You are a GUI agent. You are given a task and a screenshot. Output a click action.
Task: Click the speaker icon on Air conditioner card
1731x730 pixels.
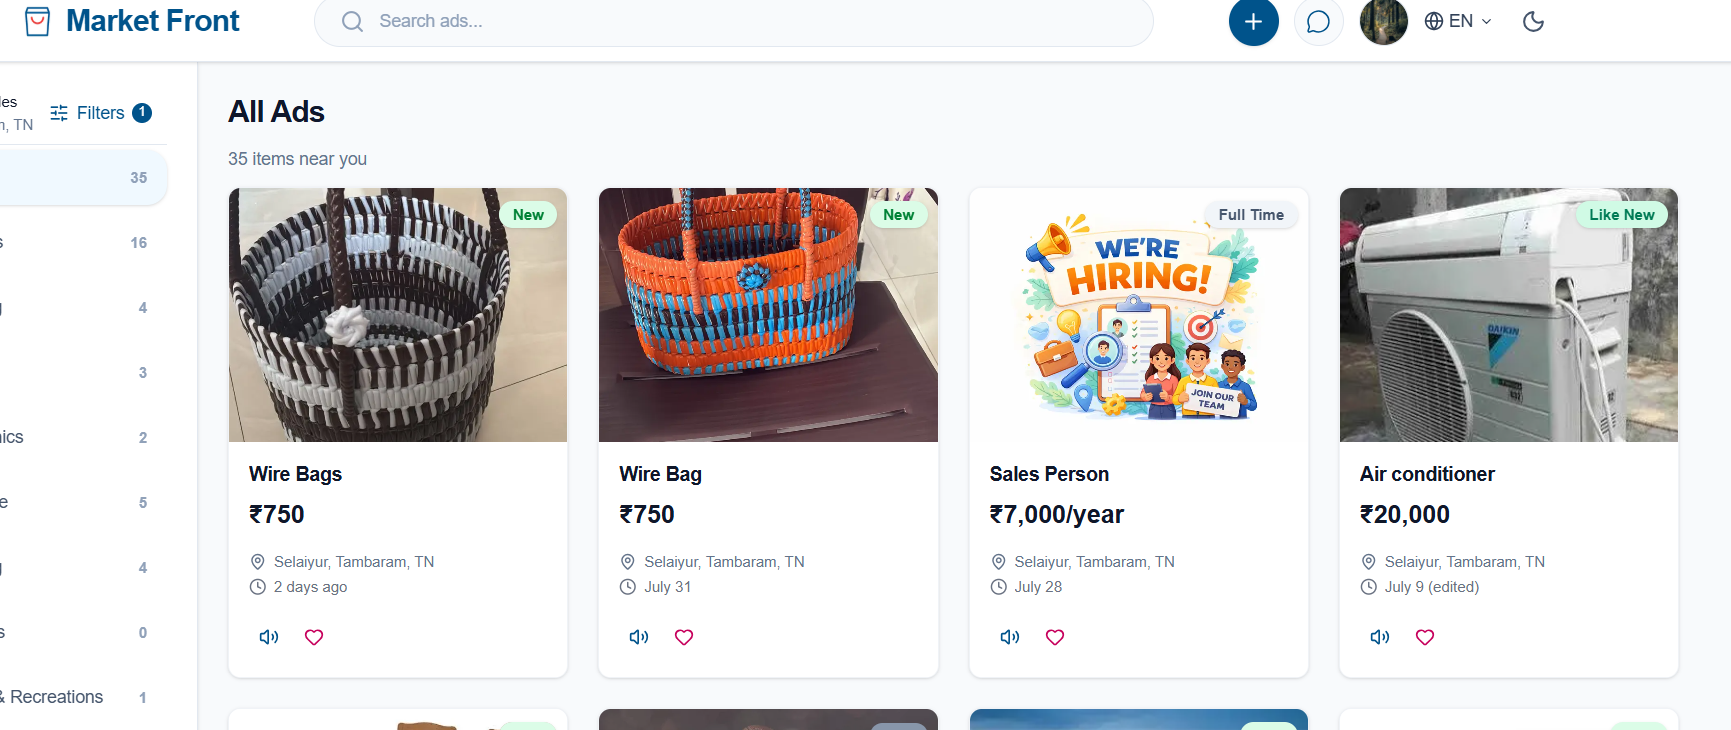pos(1380,637)
